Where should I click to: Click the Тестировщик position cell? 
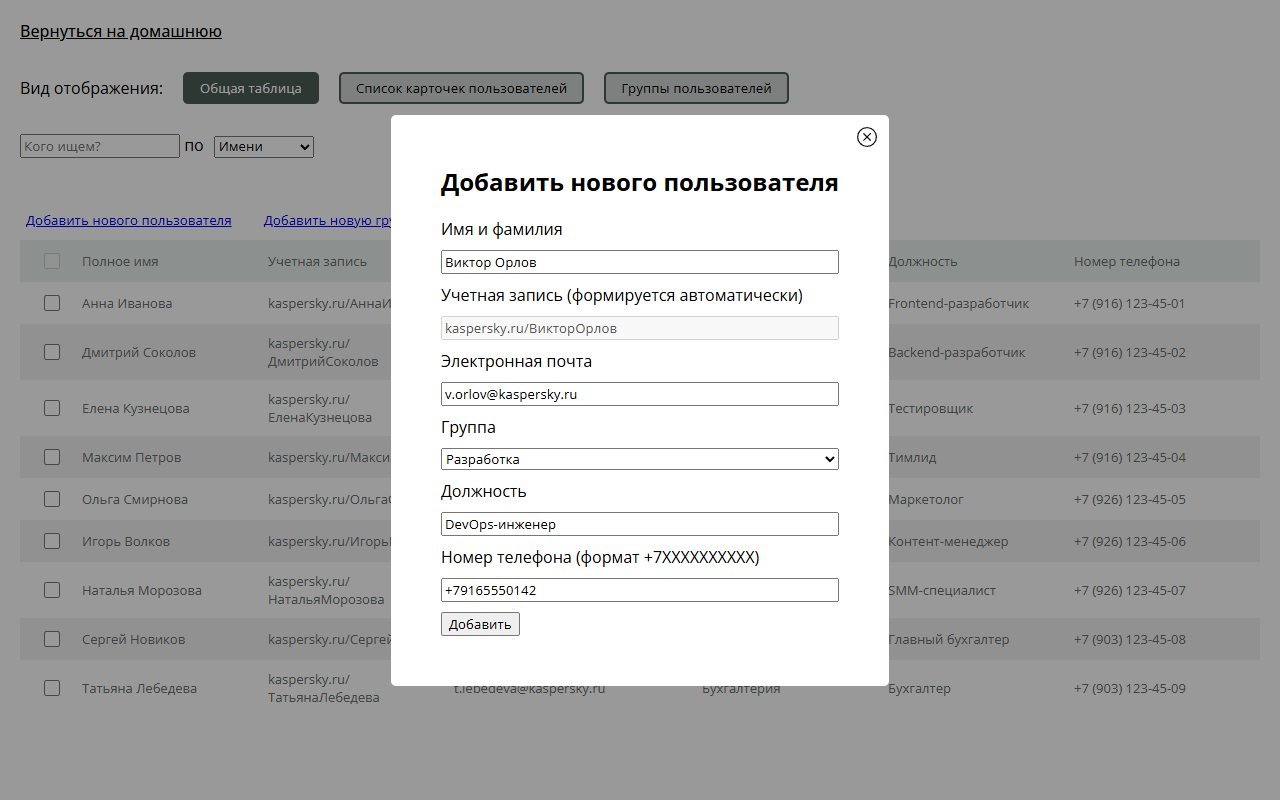point(931,408)
